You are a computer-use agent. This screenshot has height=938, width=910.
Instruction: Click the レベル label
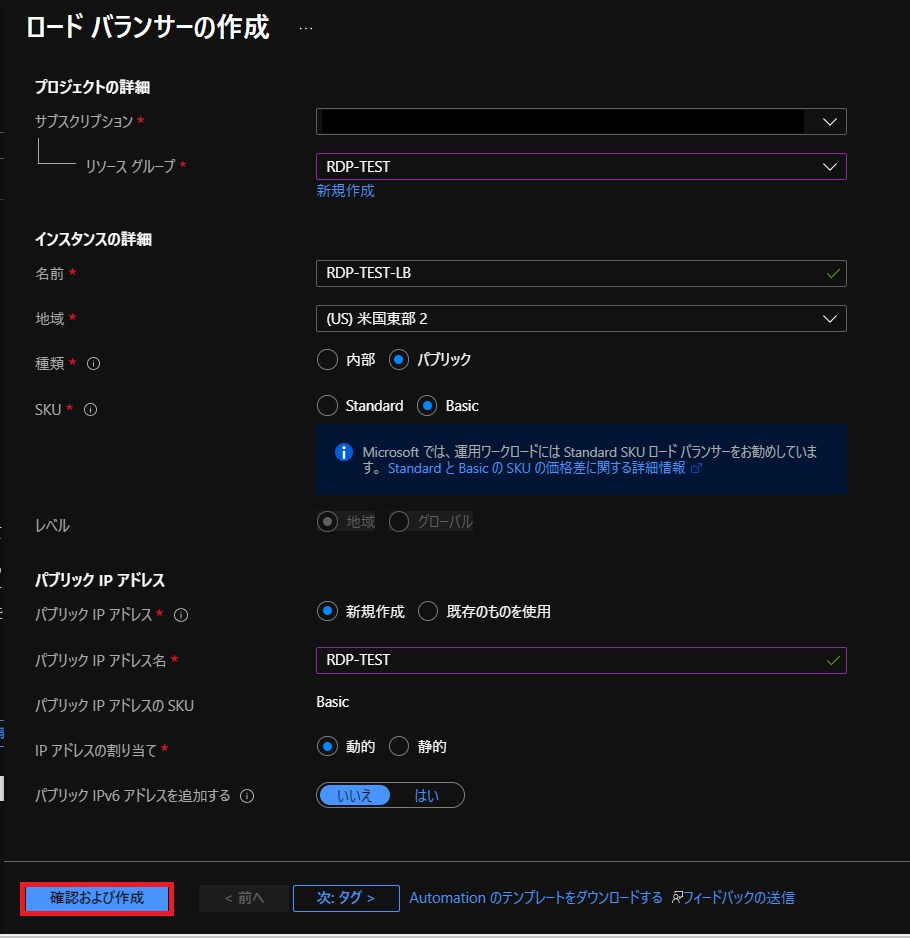[x=53, y=525]
